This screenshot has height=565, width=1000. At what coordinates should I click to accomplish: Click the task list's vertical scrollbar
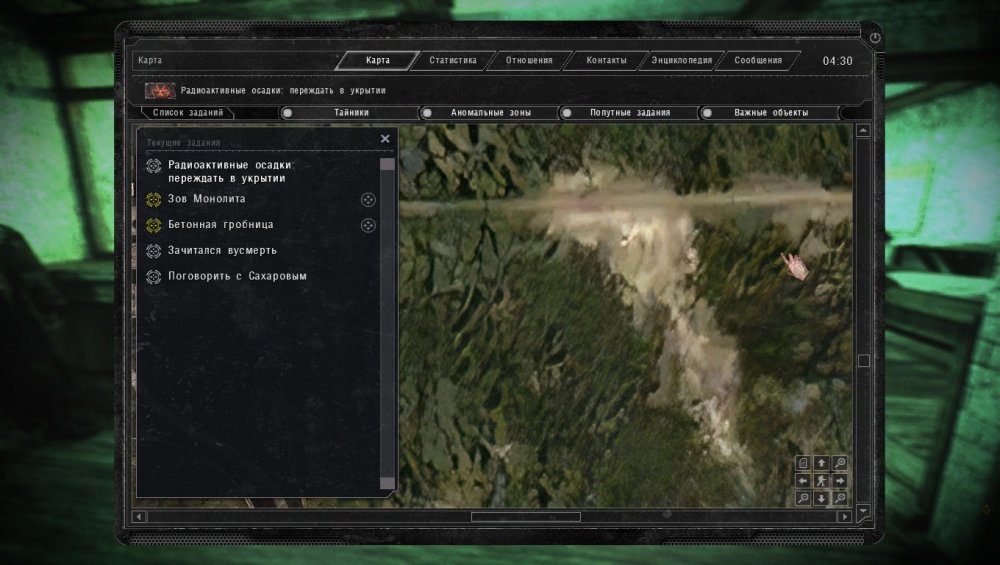pyautogui.click(x=387, y=323)
